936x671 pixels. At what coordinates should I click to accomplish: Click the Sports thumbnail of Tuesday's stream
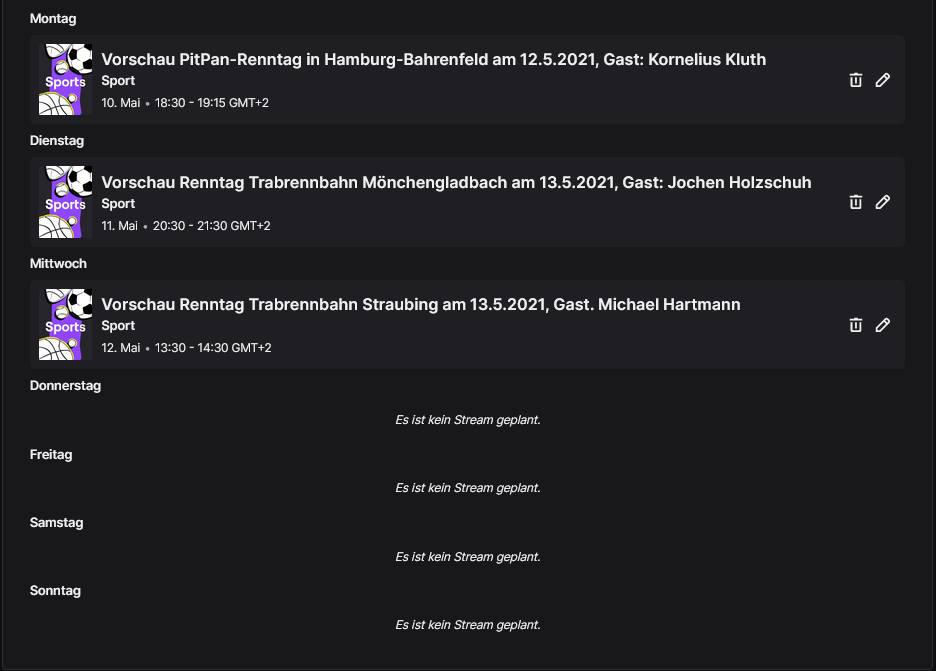(x=66, y=202)
